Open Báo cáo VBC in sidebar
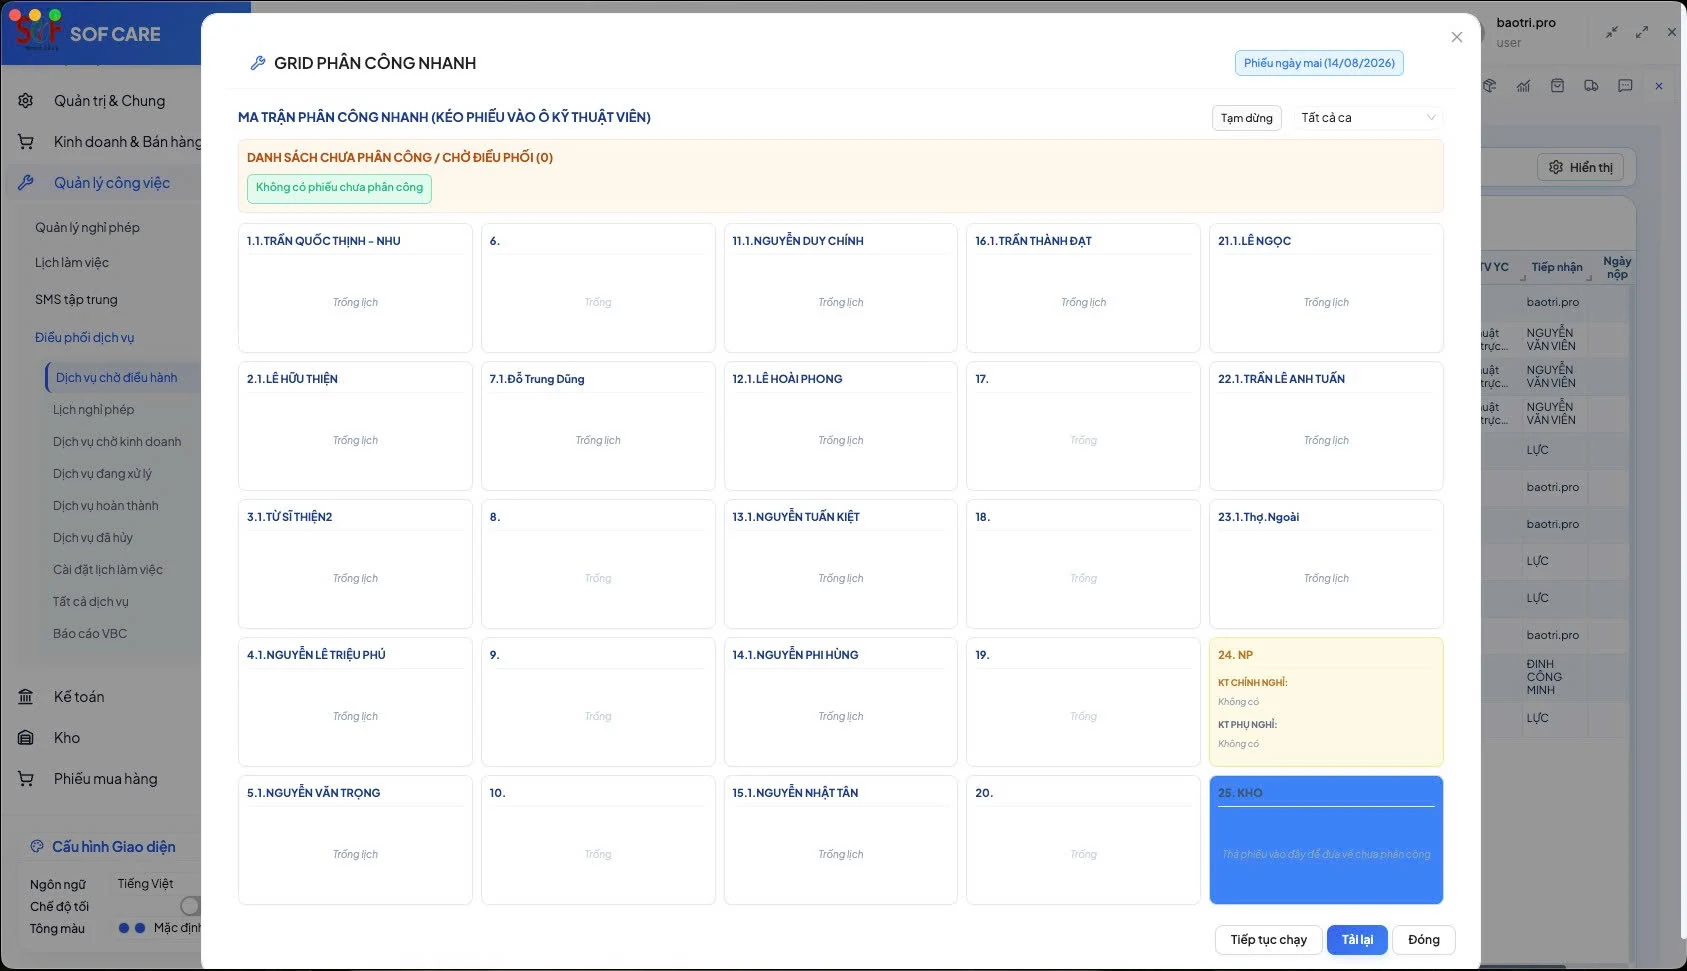This screenshot has height=971, width=1687. coord(89,634)
